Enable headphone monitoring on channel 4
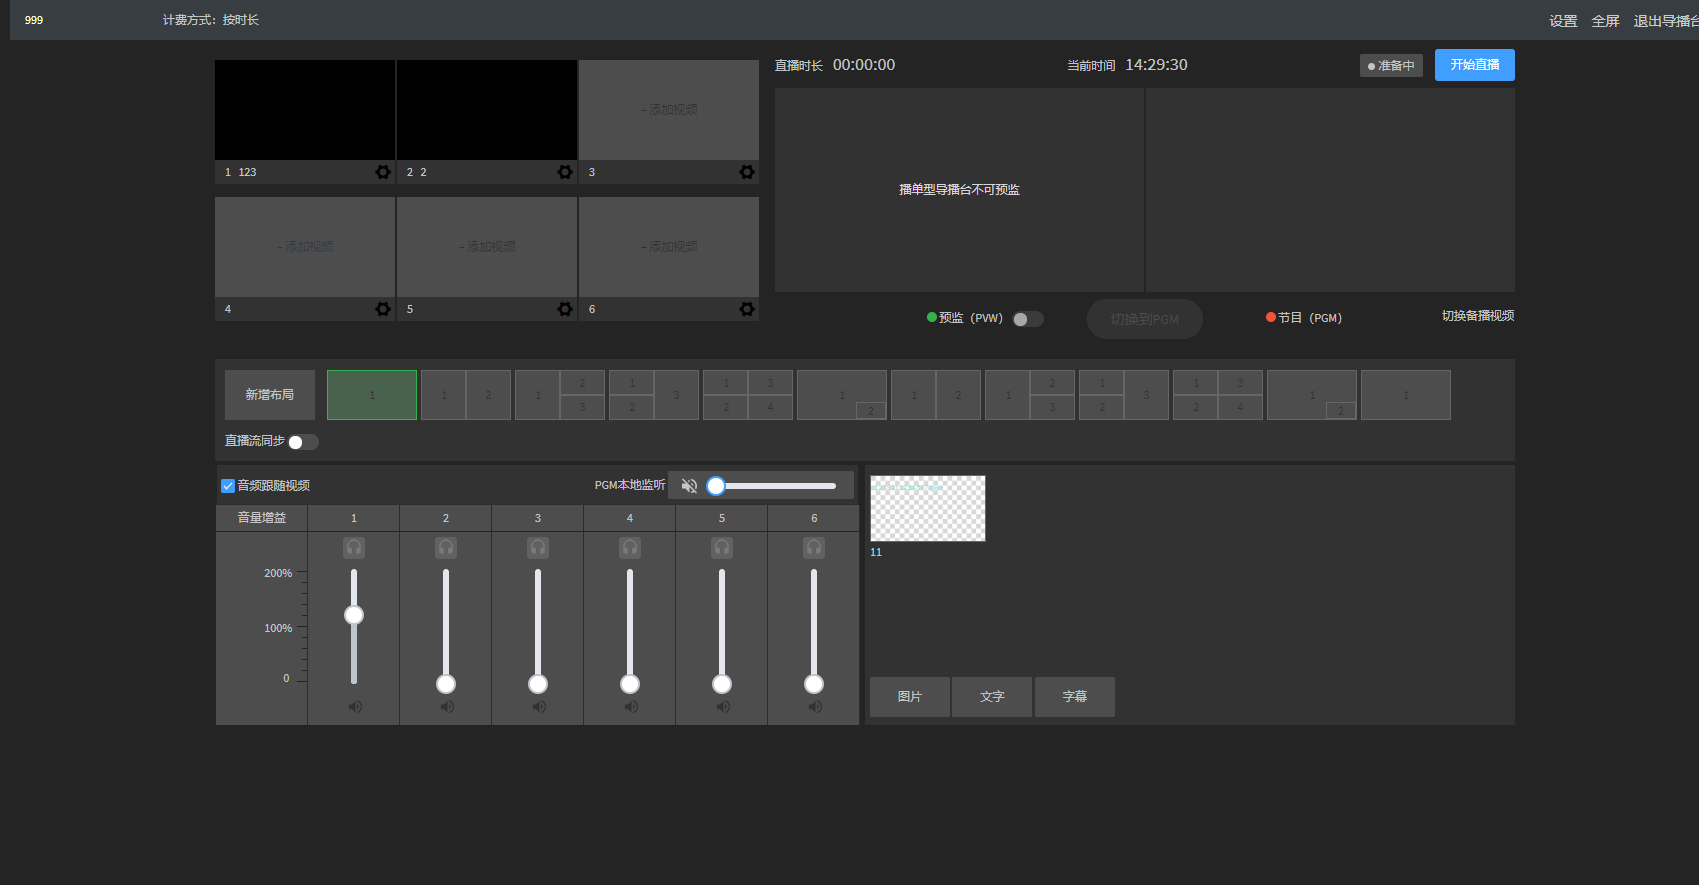Screen dimensions: 1699x885 click(x=630, y=548)
